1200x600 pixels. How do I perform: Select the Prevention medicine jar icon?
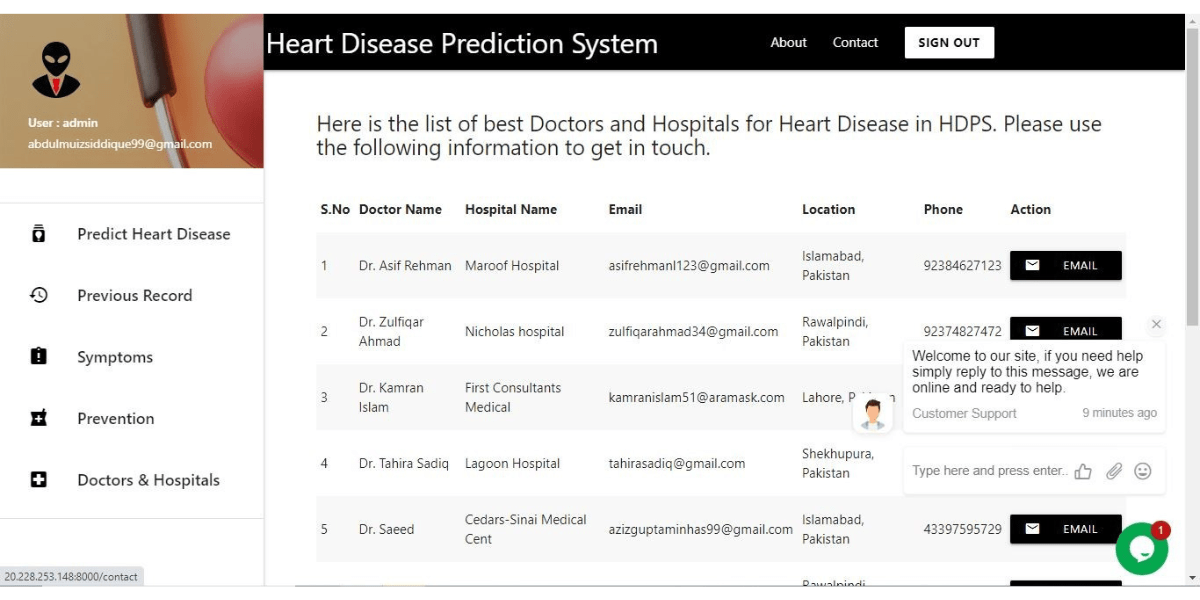tap(39, 418)
